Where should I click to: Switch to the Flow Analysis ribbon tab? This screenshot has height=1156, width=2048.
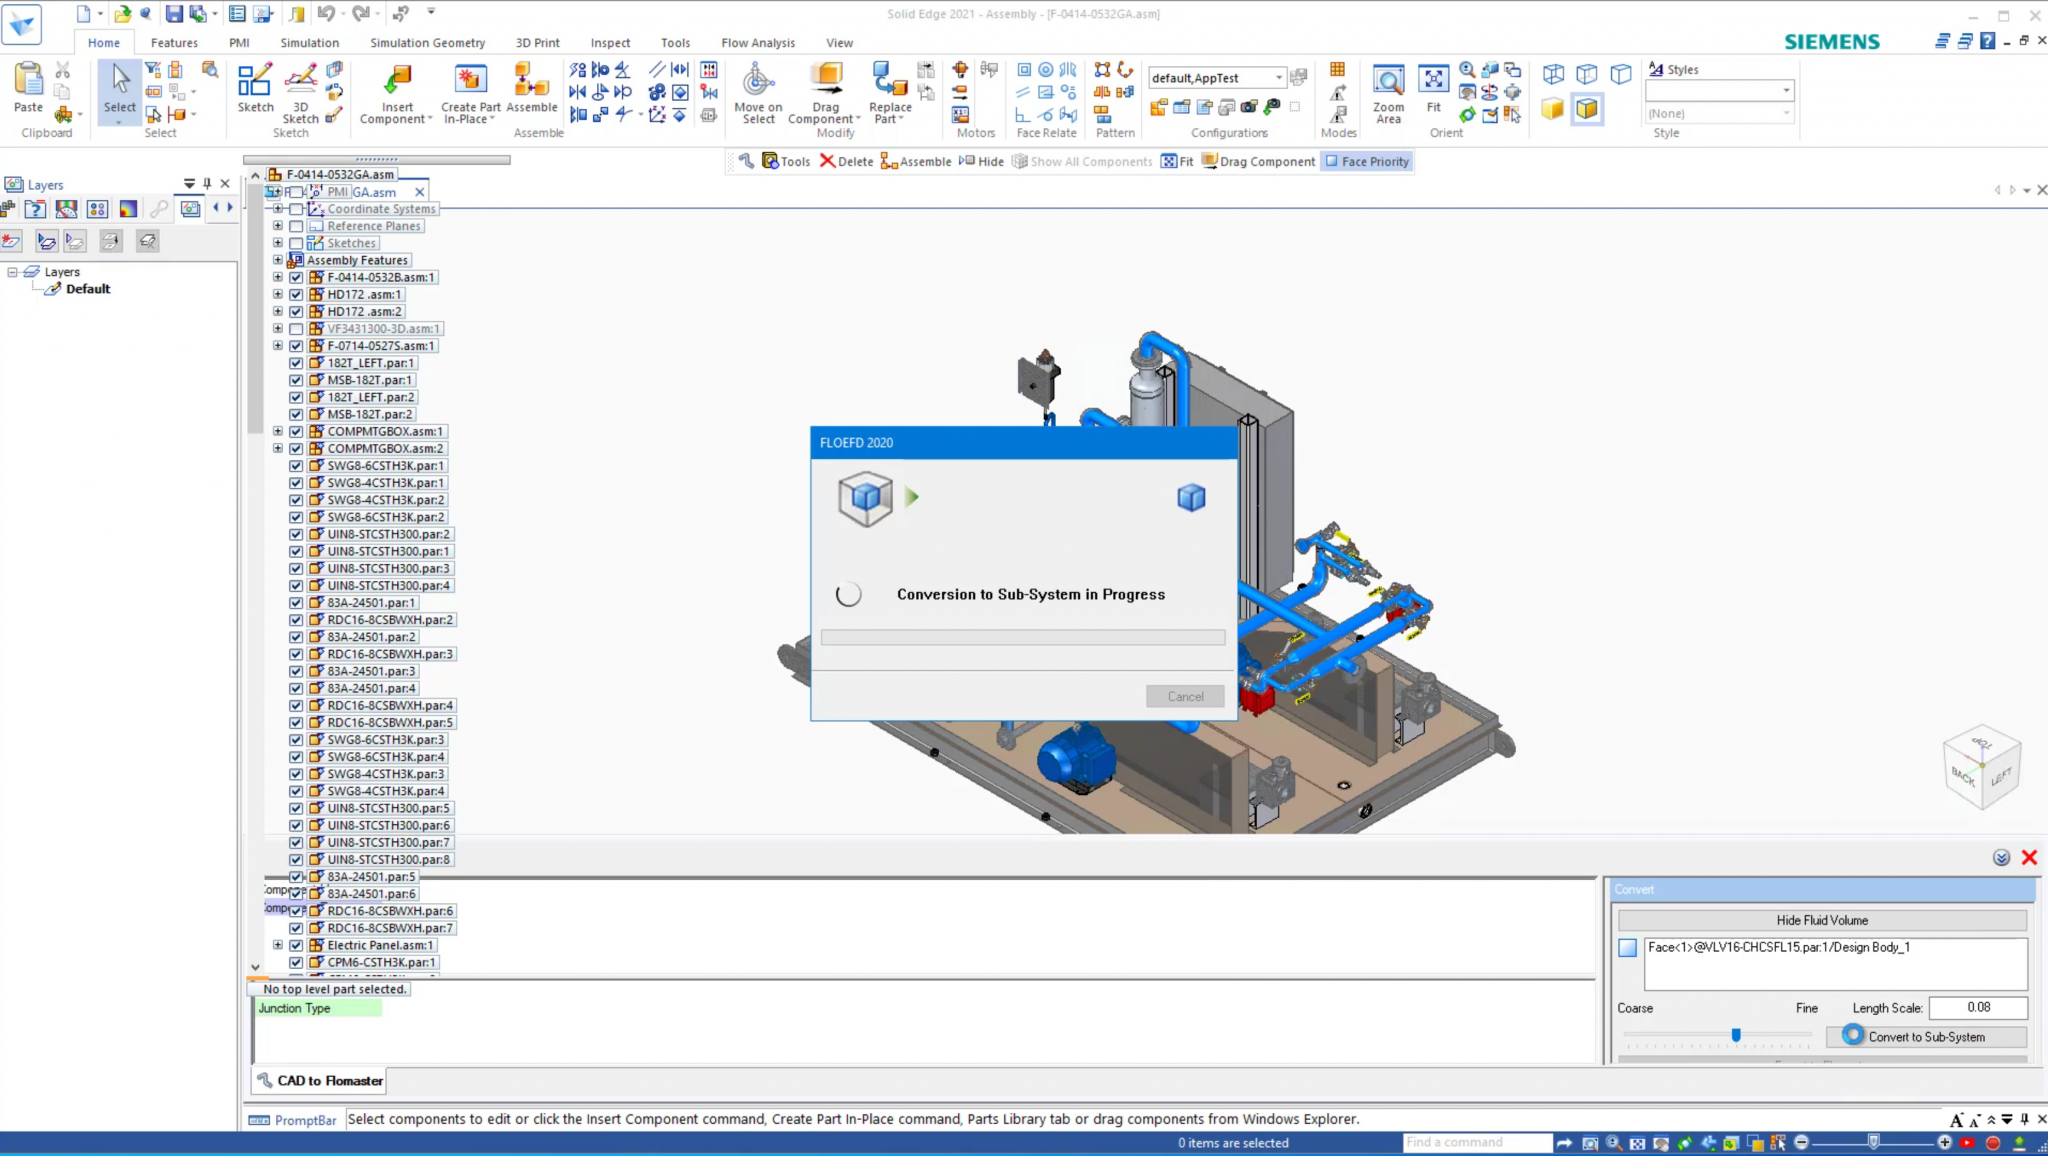(x=757, y=42)
